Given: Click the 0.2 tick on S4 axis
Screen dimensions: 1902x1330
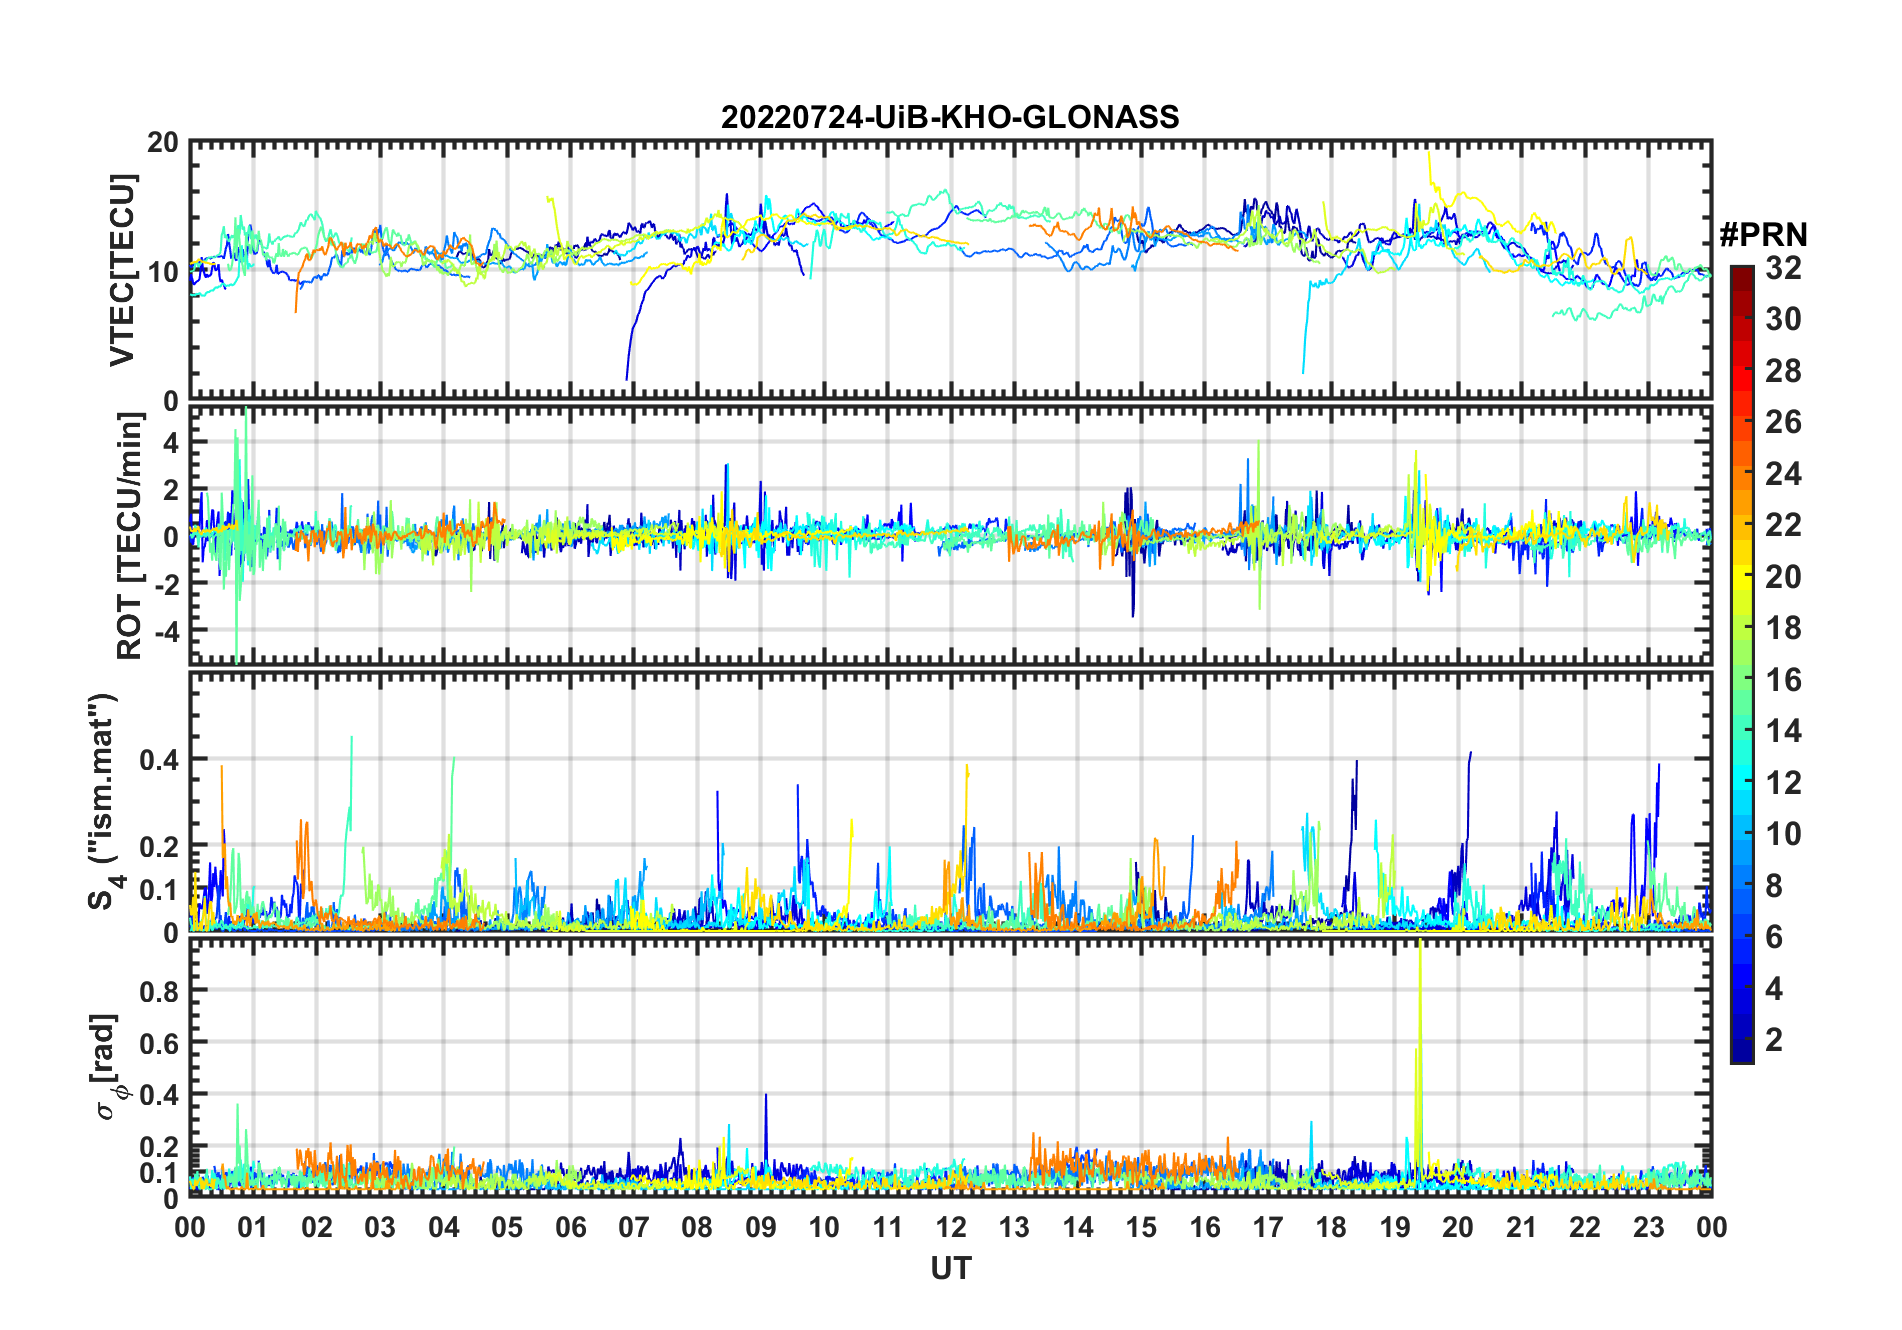Looking at the screenshot, I should [x=159, y=846].
